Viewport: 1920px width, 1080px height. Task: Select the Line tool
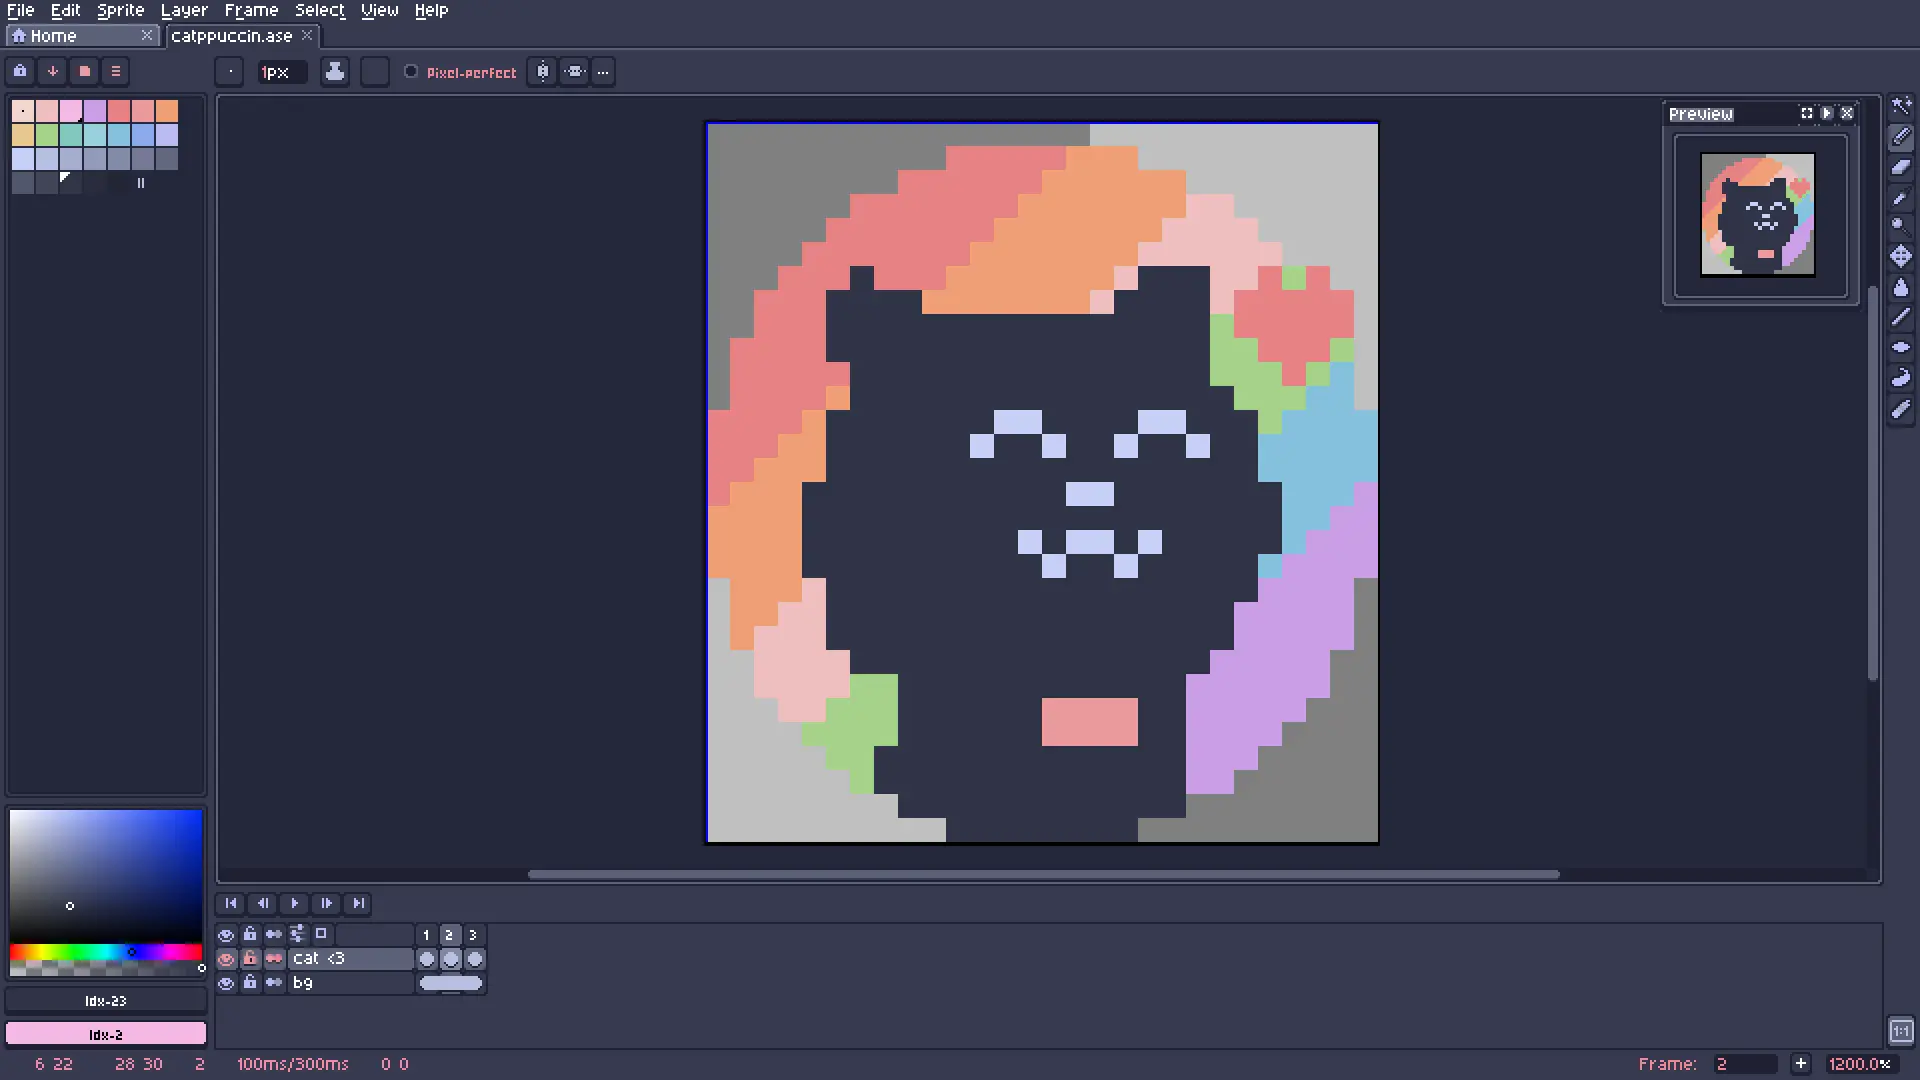[1901, 317]
